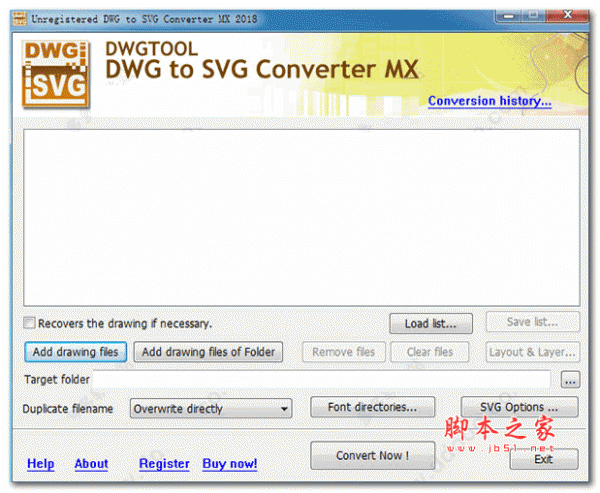Screen dimensions: 600x493
Task: Click the Remove files button
Action: [344, 352]
